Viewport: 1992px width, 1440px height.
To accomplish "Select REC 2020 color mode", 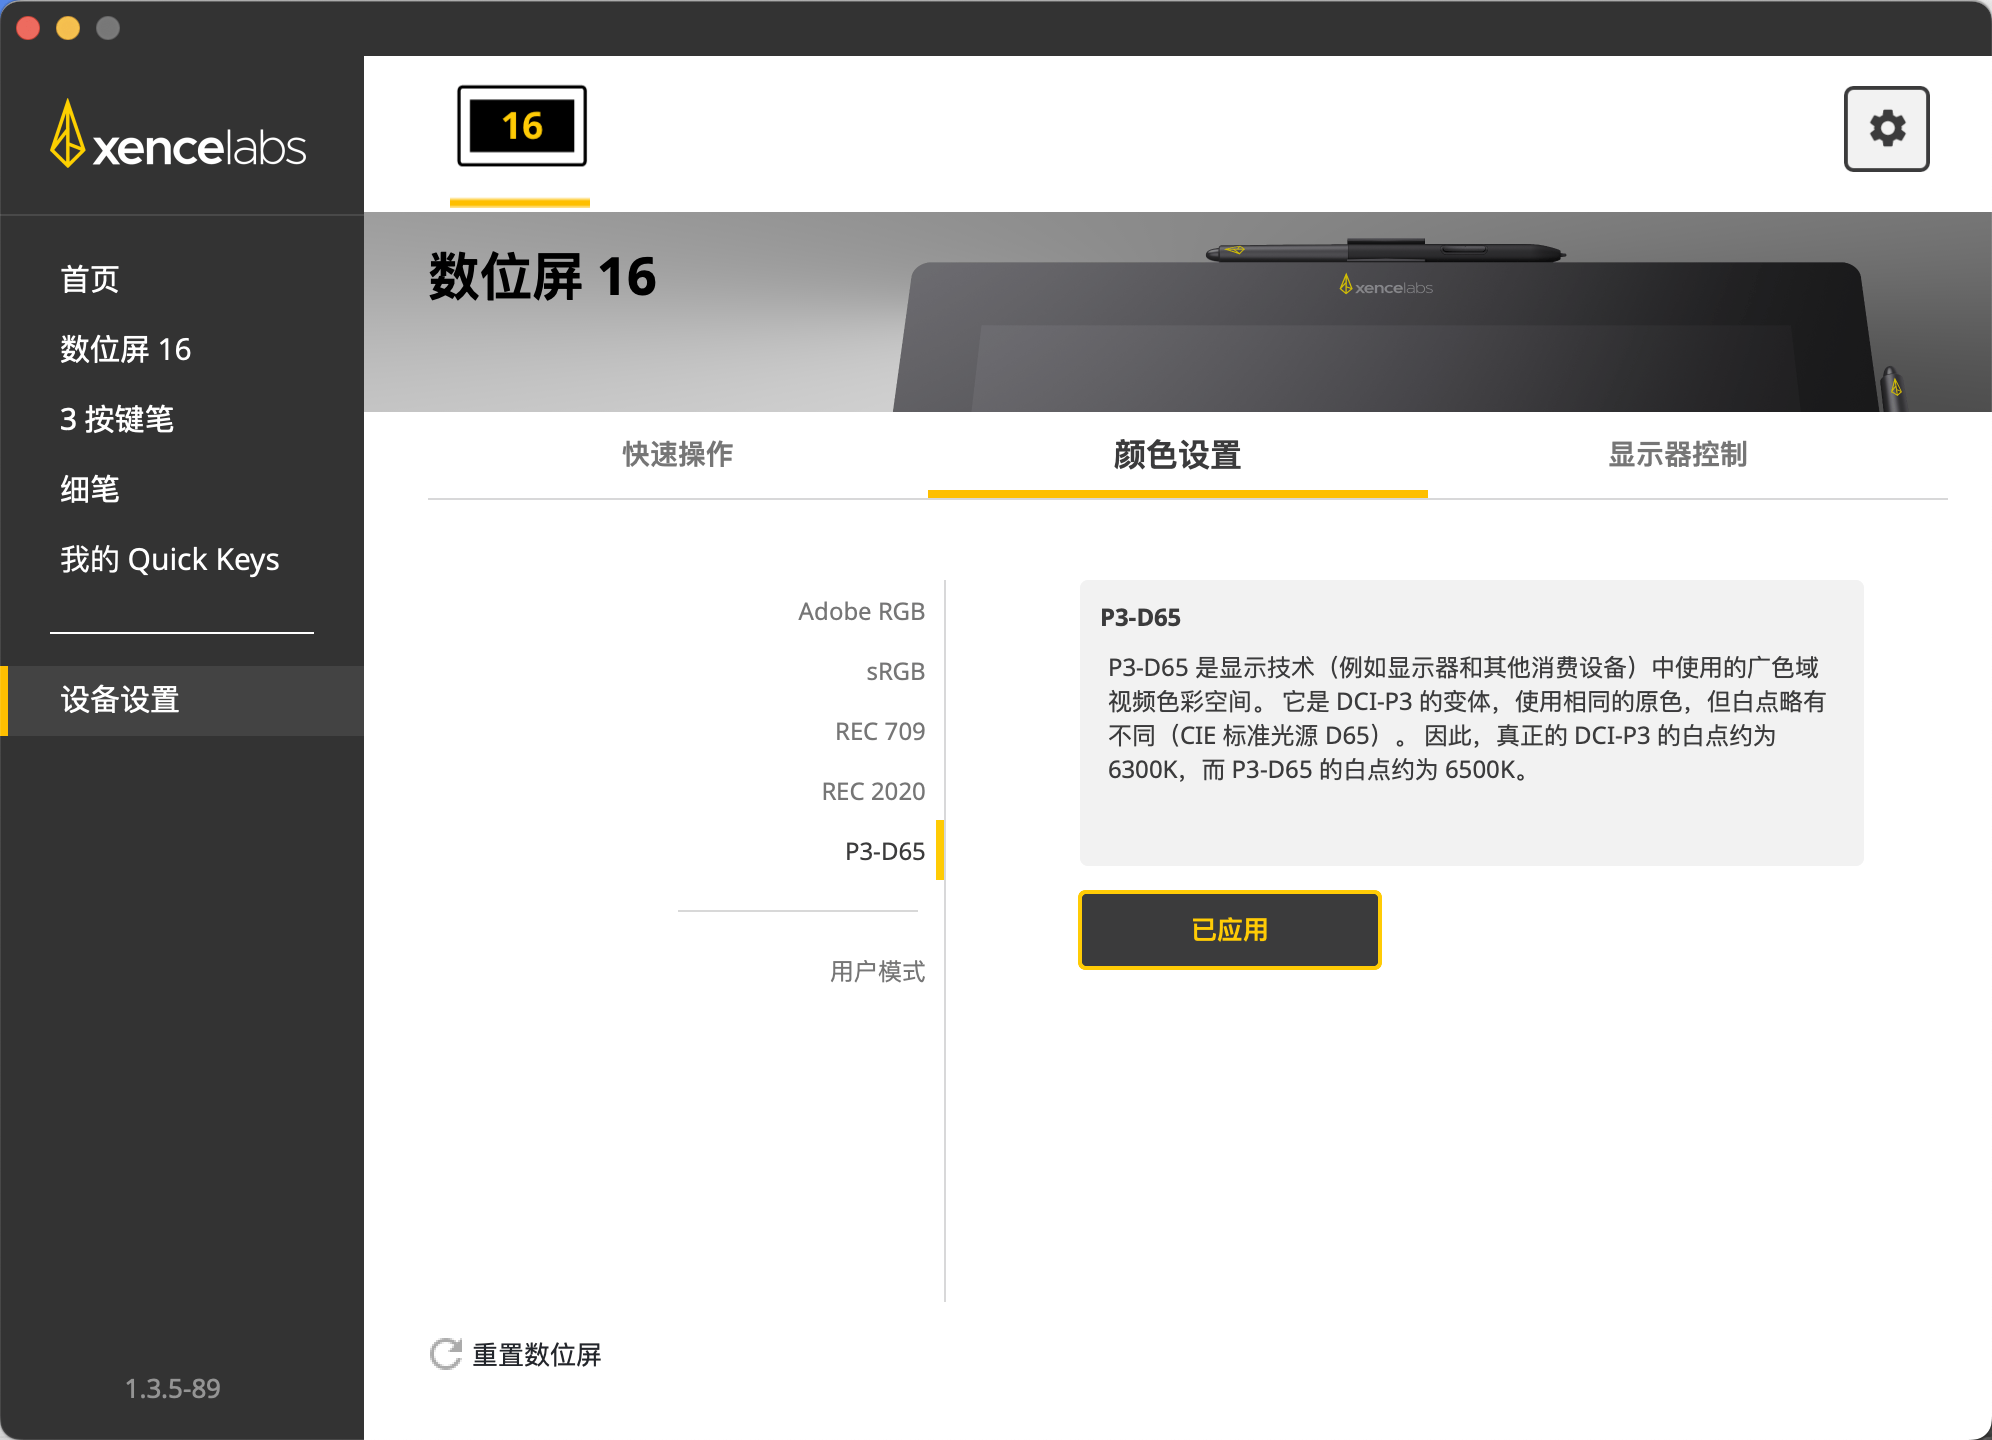I will (872, 791).
